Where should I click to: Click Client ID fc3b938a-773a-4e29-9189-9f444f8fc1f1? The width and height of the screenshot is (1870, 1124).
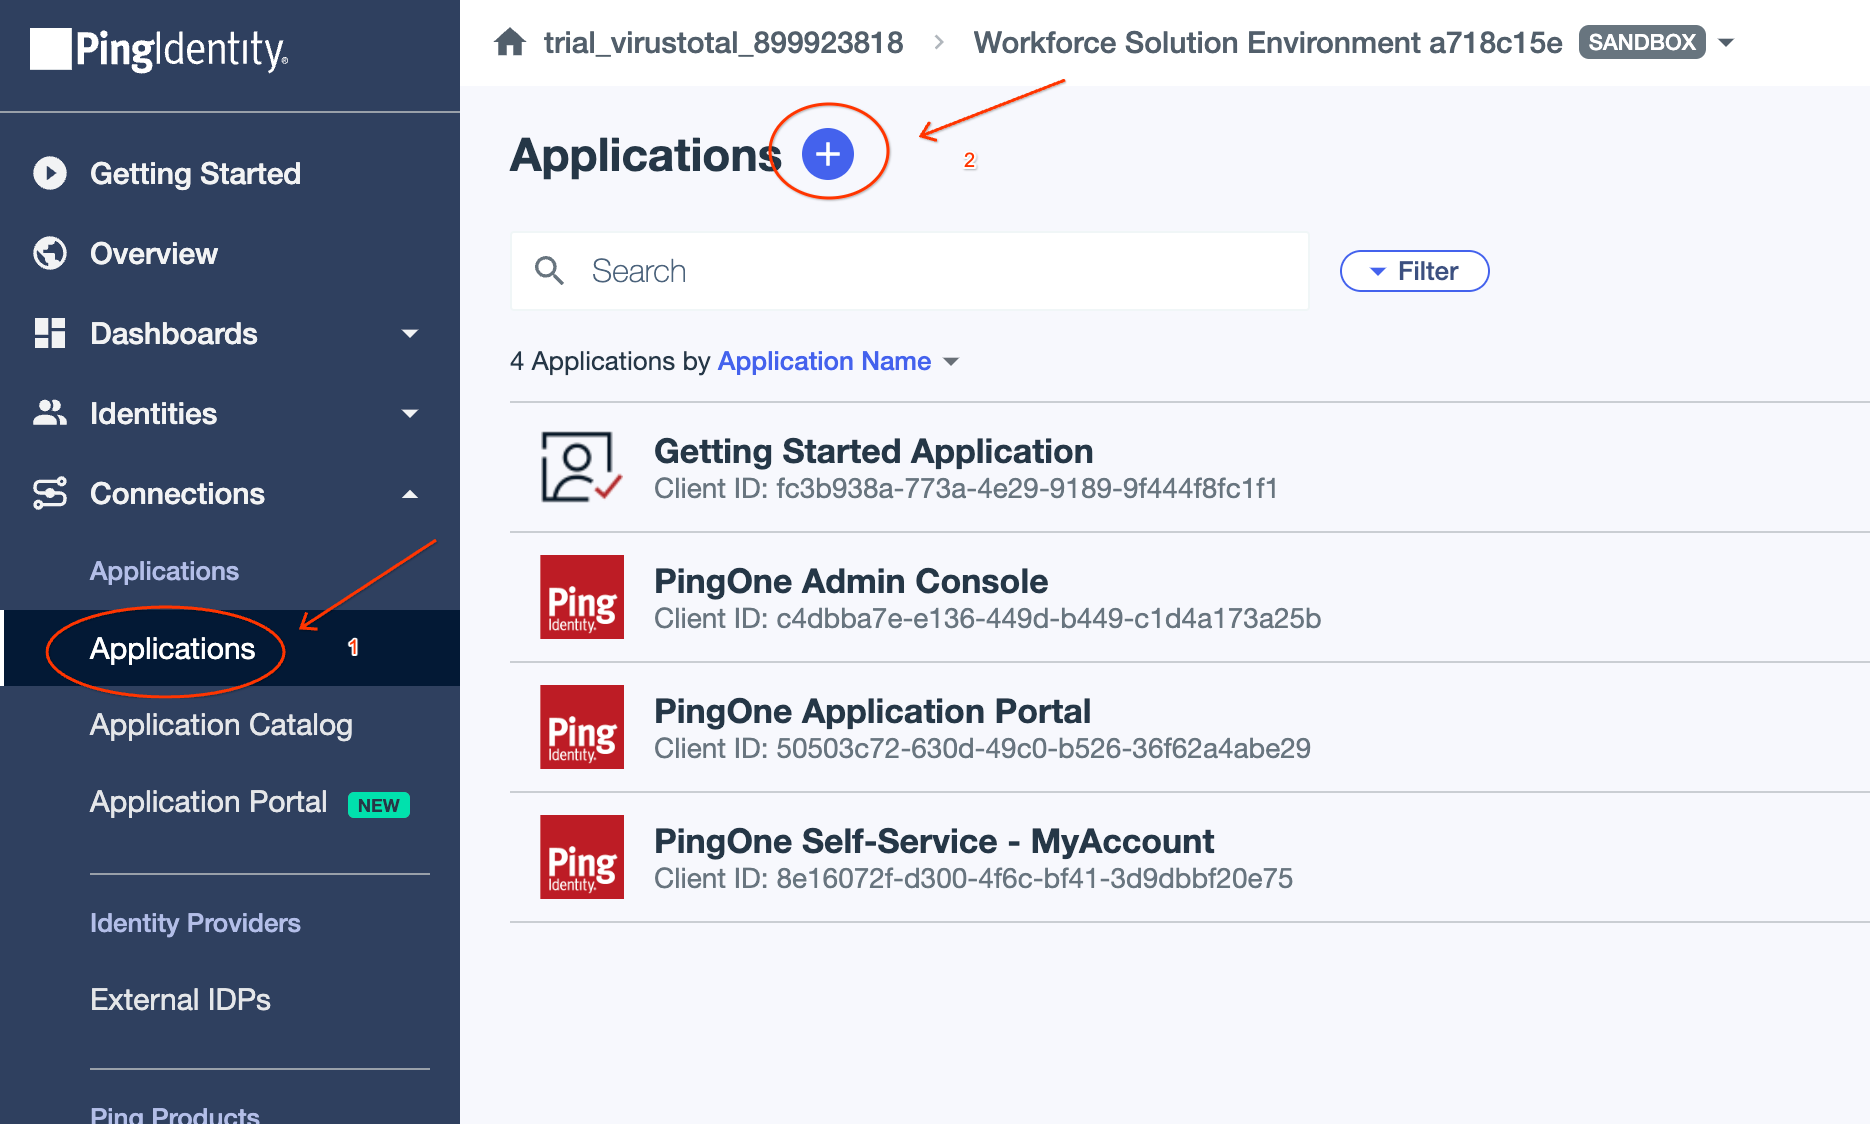tap(966, 489)
